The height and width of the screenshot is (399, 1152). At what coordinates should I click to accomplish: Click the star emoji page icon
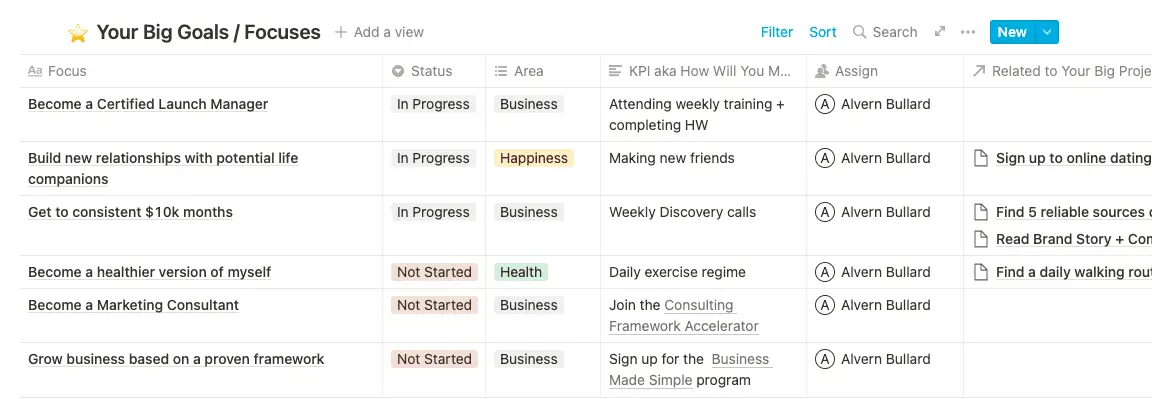pos(78,33)
